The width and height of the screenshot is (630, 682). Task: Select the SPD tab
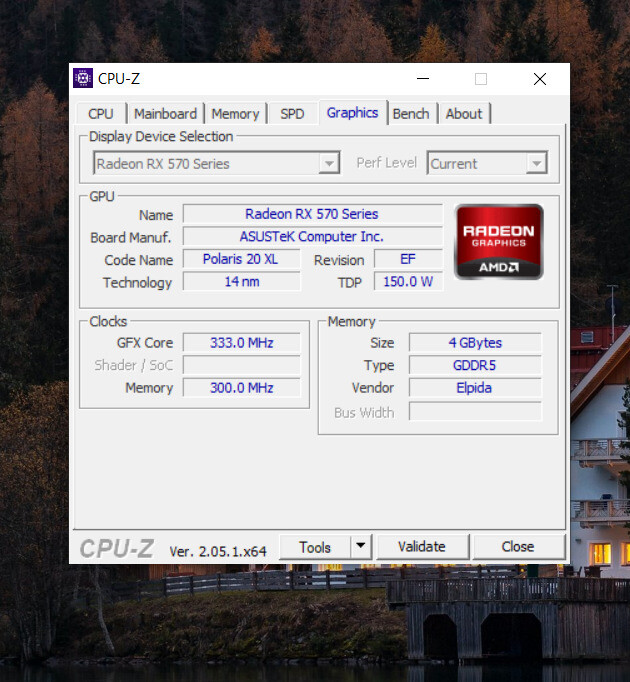click(x=292, y=114)
